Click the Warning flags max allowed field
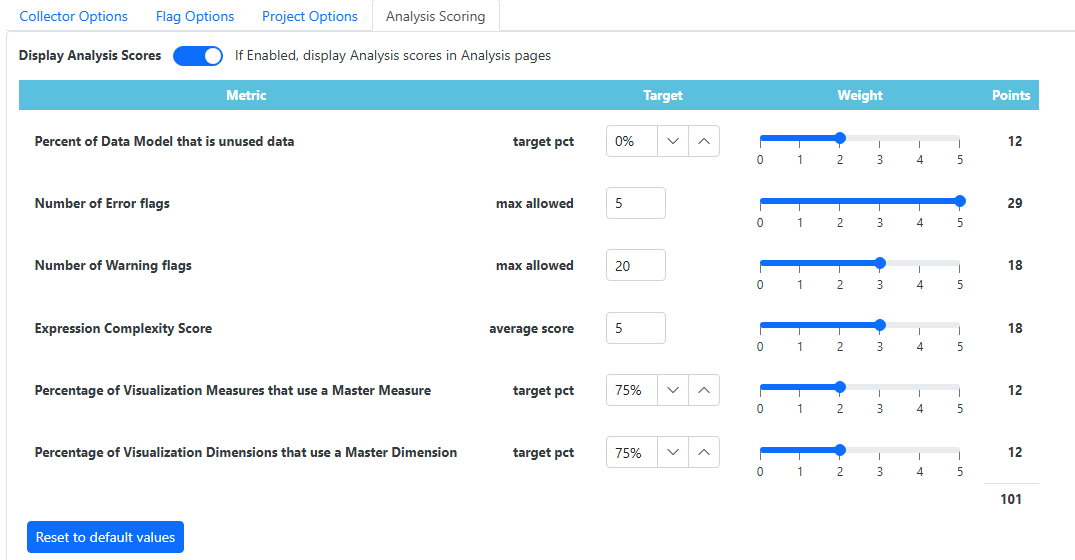 635,266
